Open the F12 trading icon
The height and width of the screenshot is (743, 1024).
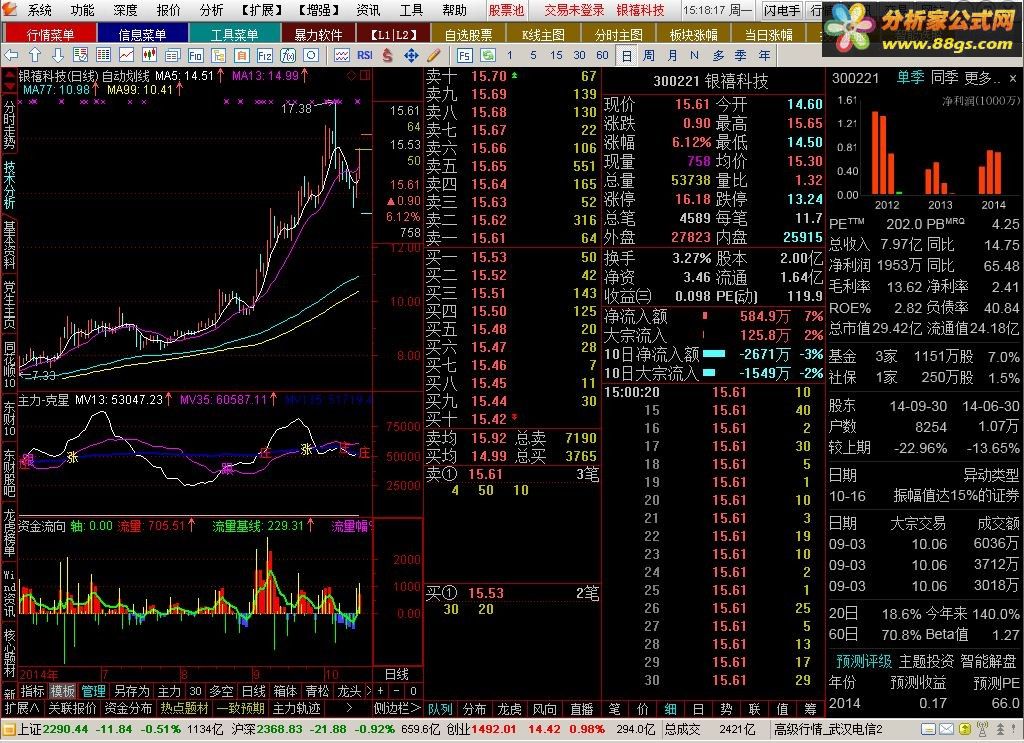click(x=264, y=55)
